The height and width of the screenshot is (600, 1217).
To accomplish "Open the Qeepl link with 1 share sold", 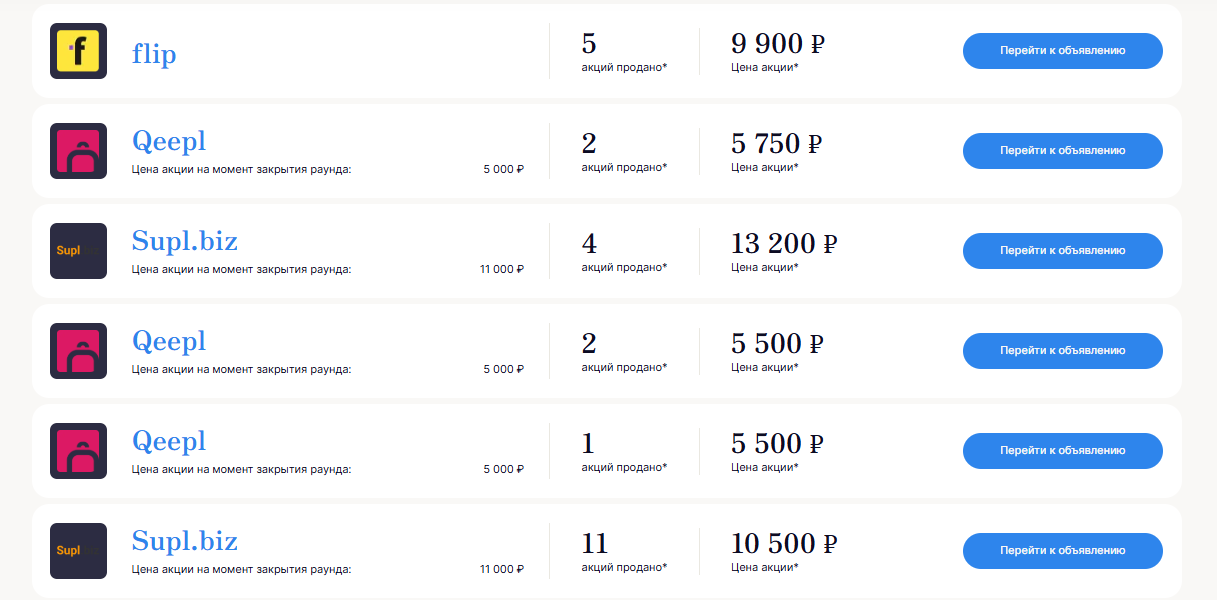I will [x=169, y=442].
